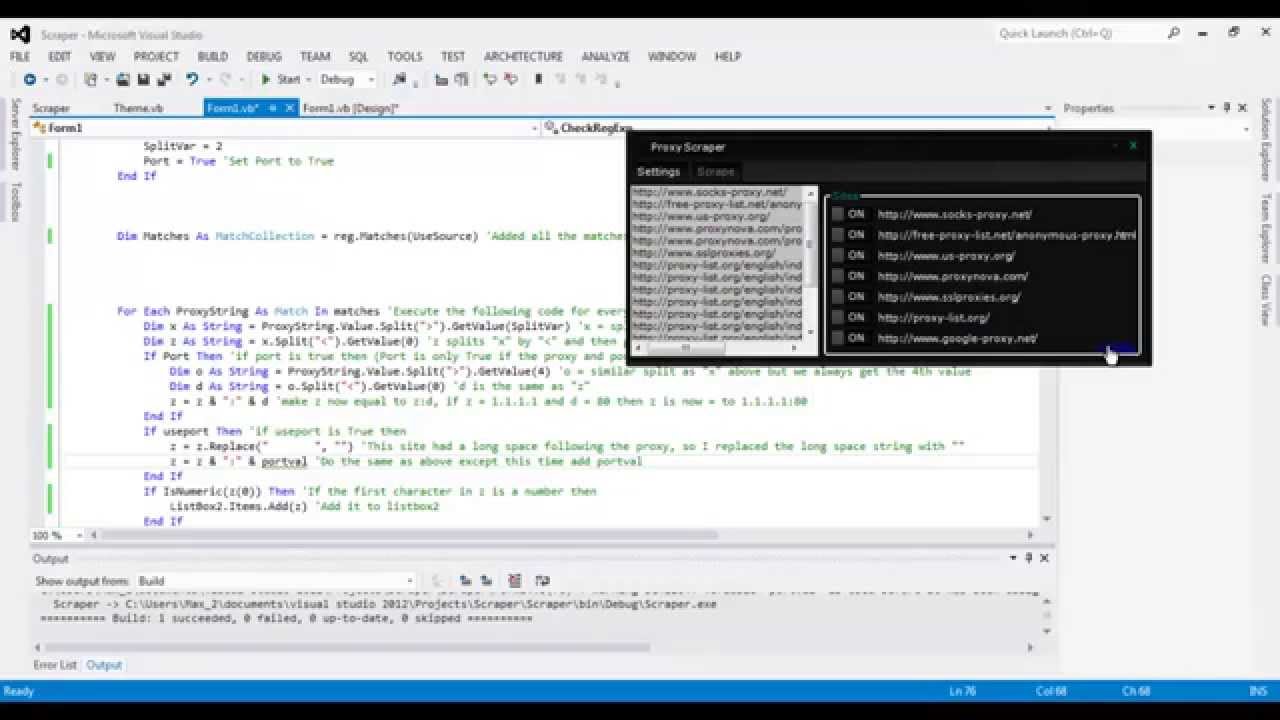The width and height of the screenshot is (1280, 720).
Task: Open the Team Explorer side tab
Action: [1266, 227]
